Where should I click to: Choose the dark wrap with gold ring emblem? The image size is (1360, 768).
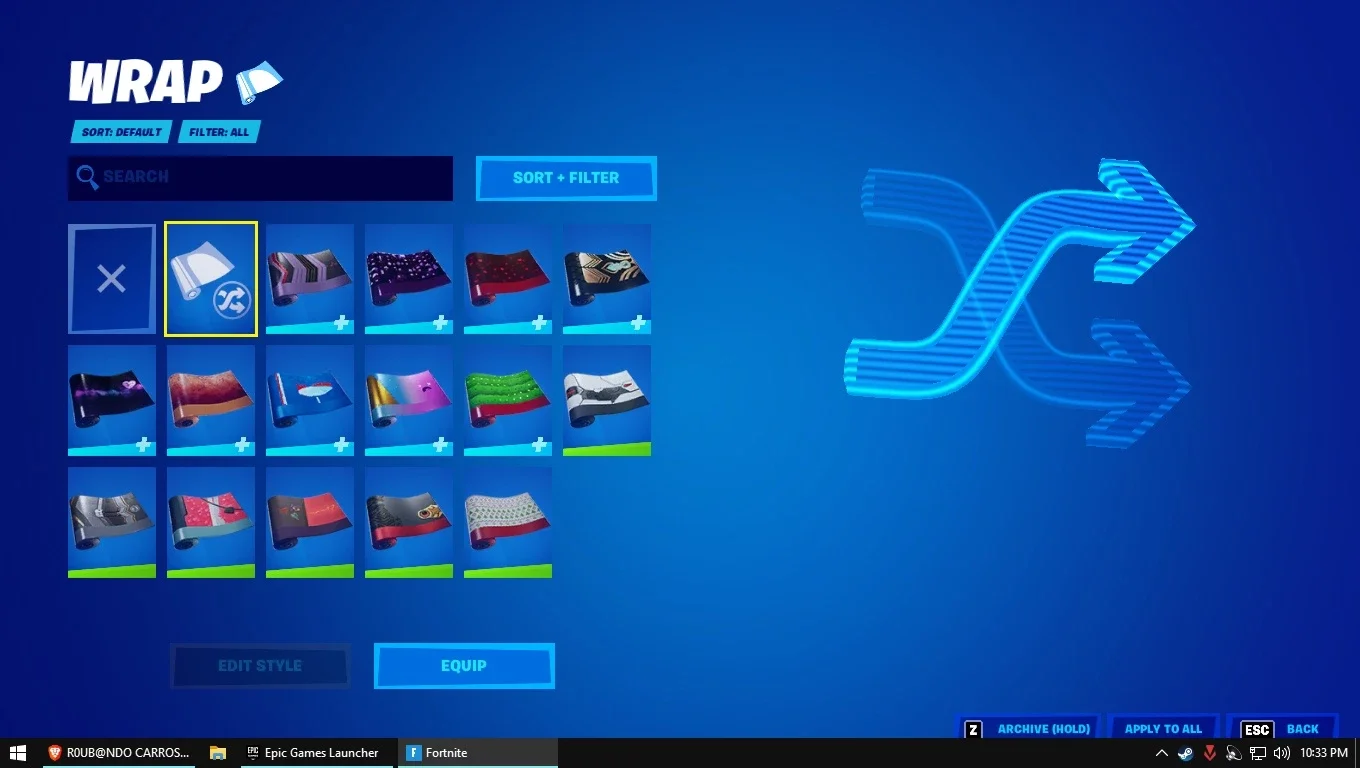pyautogui.click(x=409, y=523)
